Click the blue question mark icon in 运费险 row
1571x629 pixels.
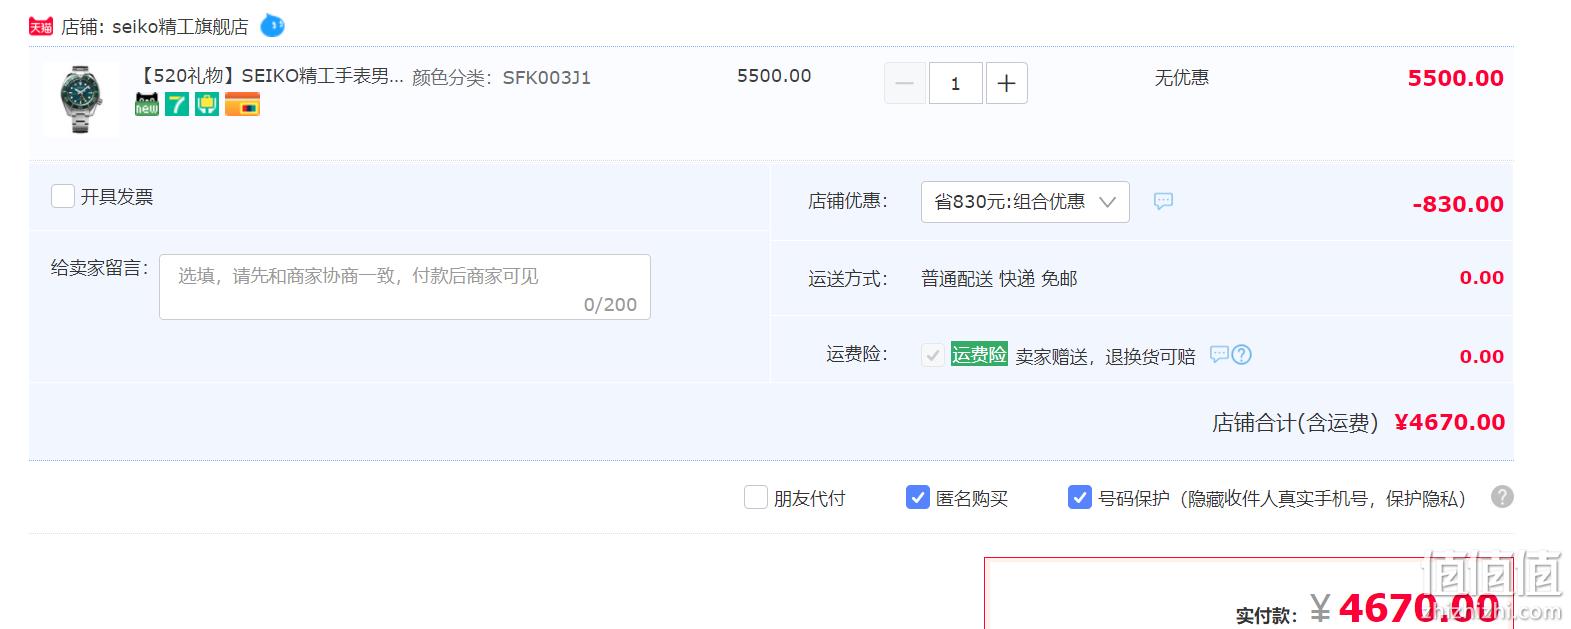[1241, 354]
